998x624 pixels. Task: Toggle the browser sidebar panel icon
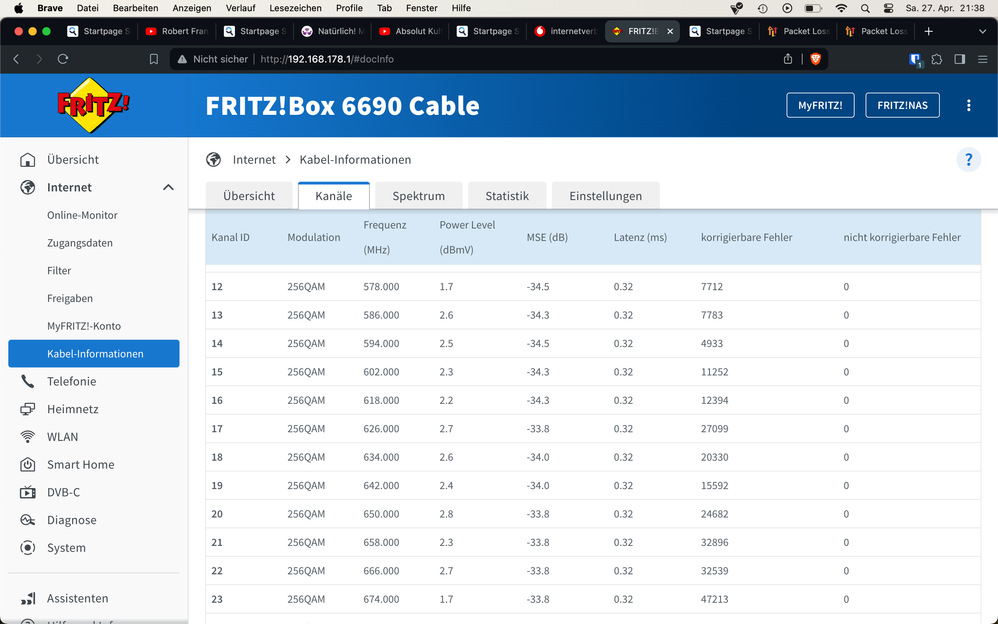960,59
